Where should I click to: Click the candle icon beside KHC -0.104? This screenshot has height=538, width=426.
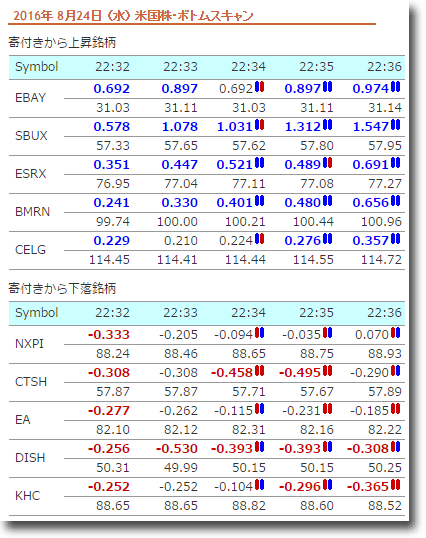(x=259, y=485)
